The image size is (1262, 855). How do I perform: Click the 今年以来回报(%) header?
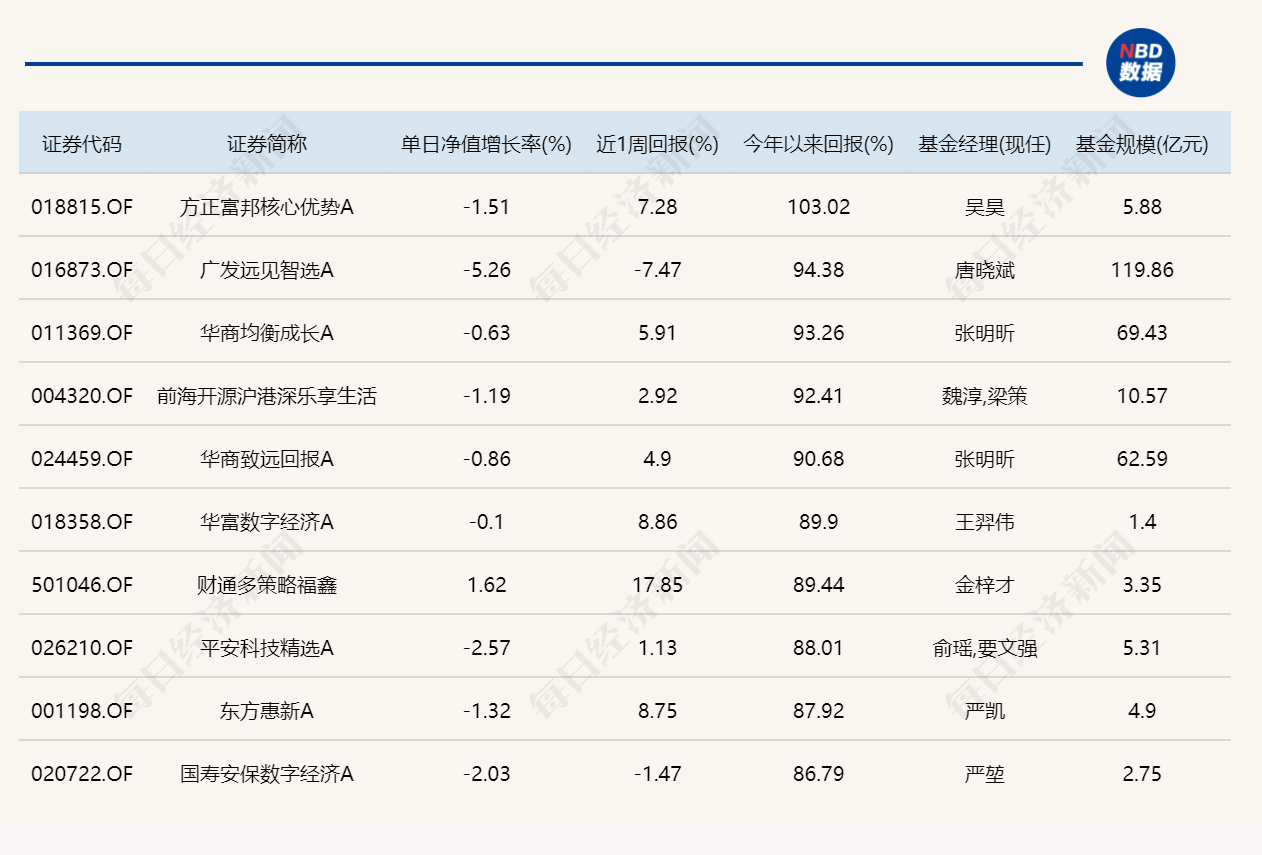click(819, 144)
